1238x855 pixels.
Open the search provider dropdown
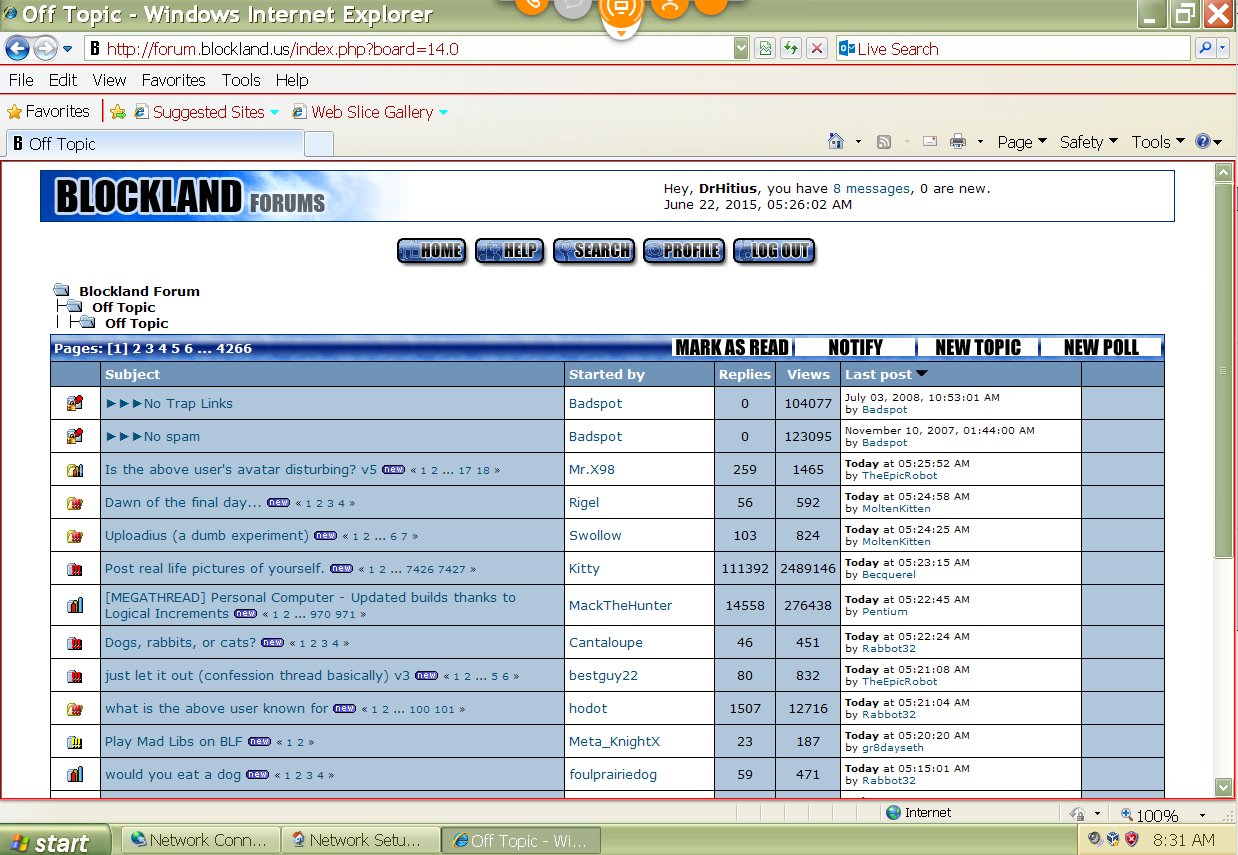(1224, 48)
